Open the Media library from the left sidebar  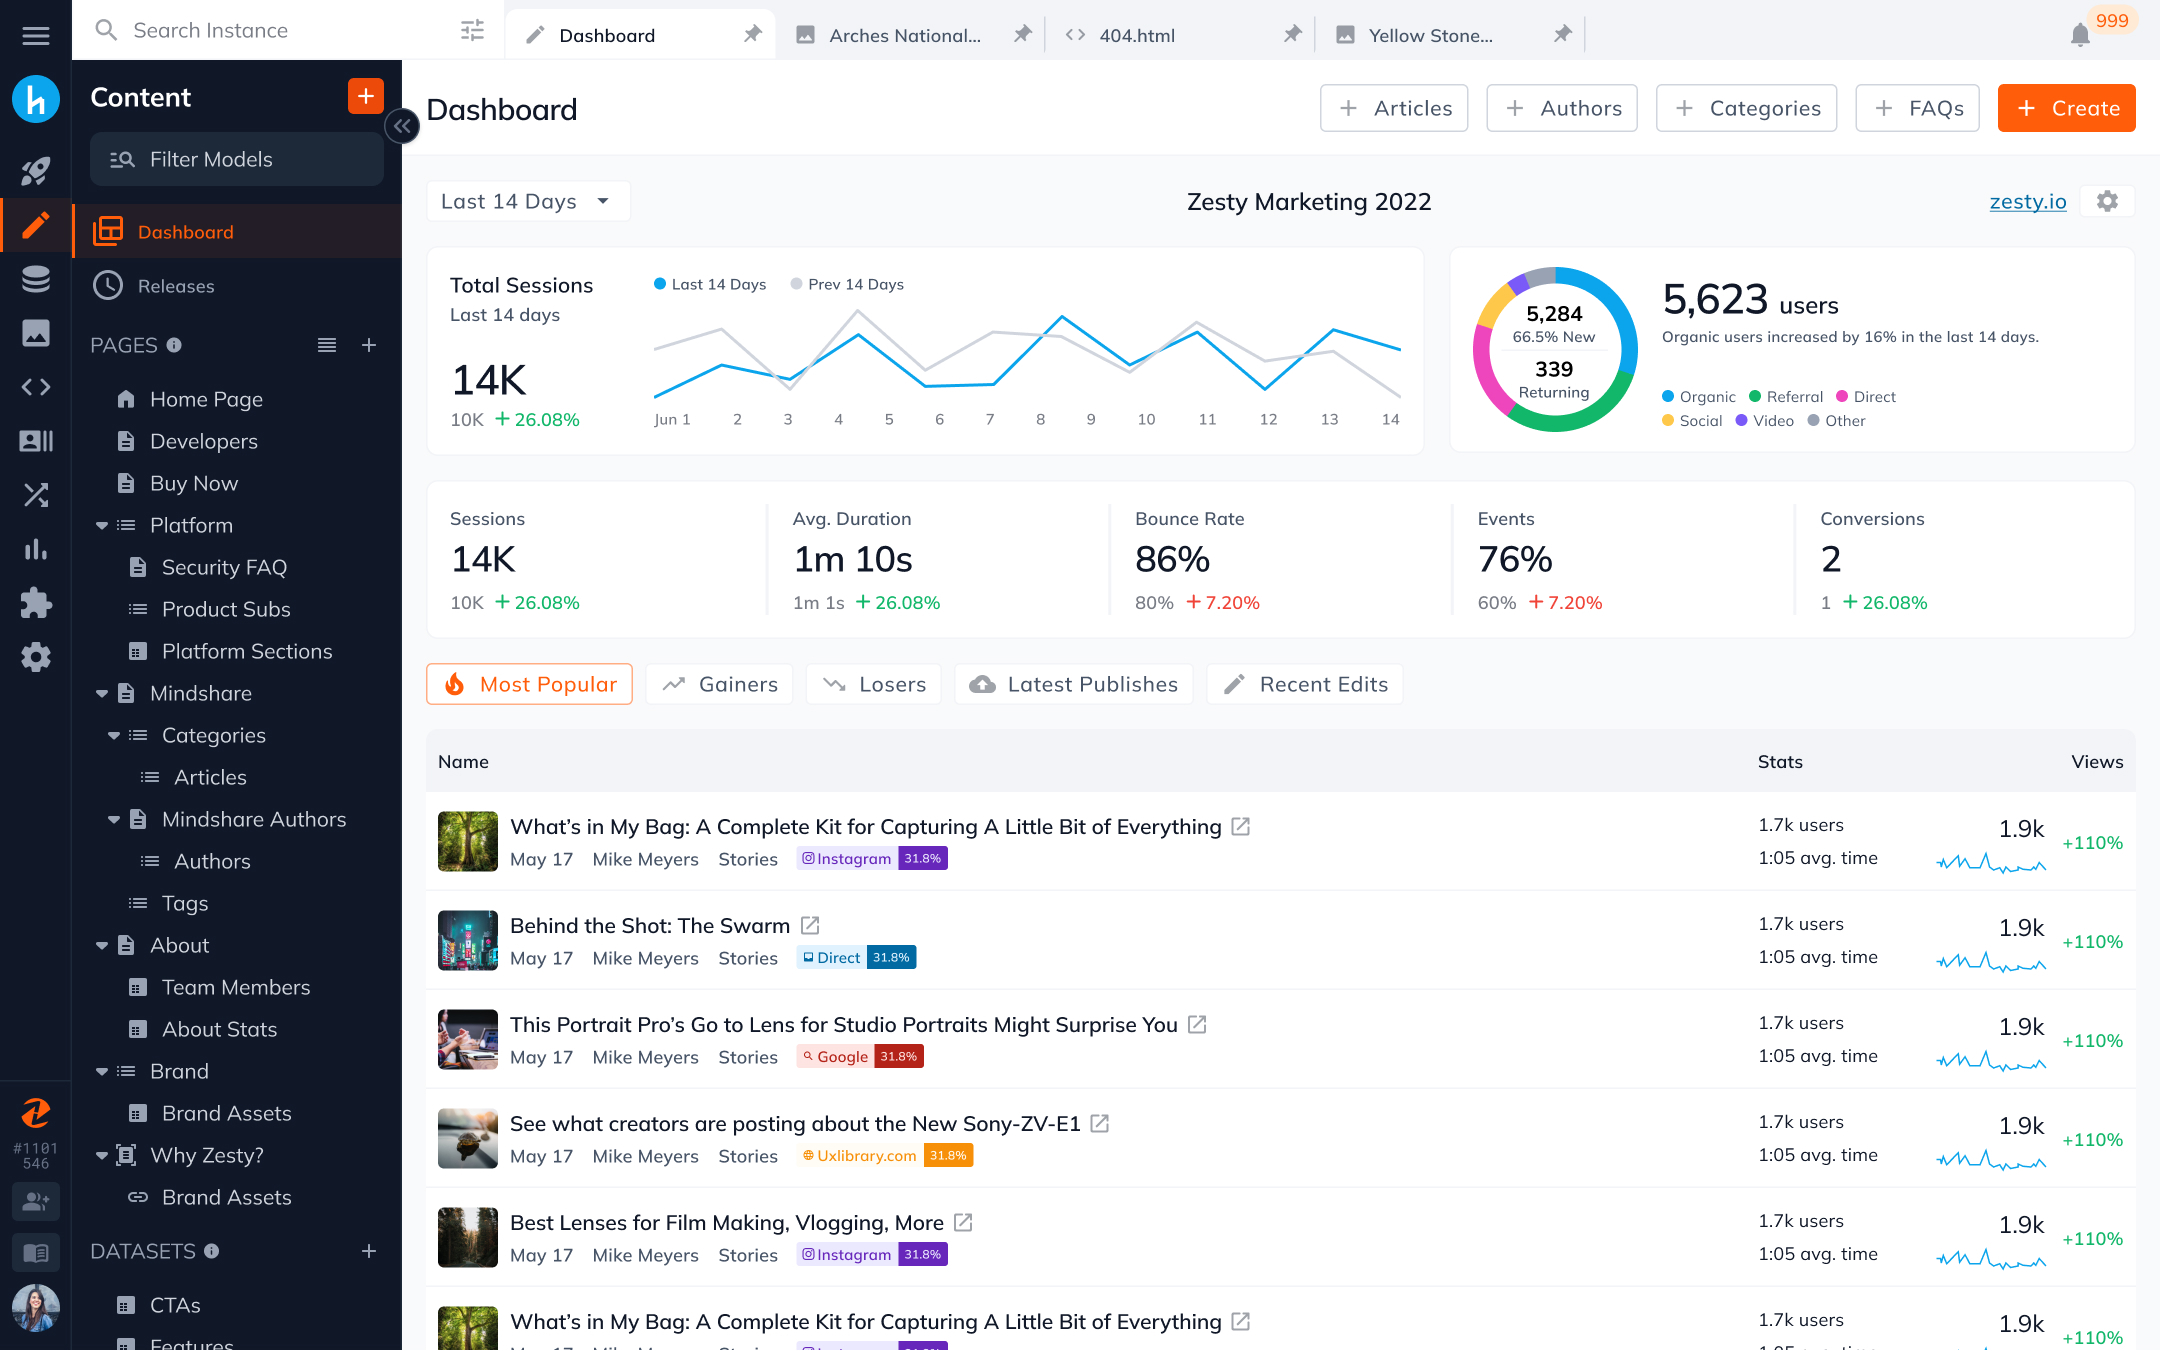(35, 333)
